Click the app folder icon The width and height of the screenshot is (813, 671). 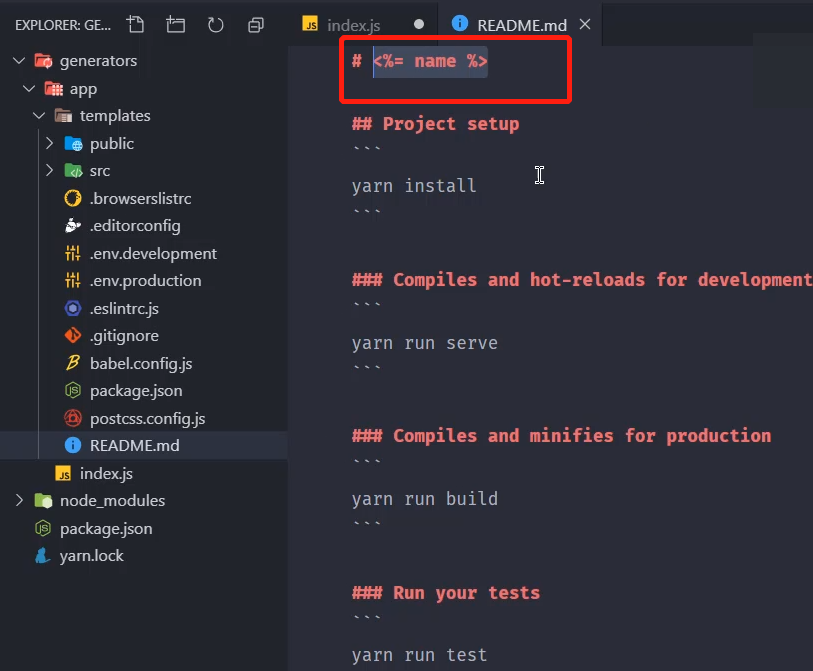[53, 89]
